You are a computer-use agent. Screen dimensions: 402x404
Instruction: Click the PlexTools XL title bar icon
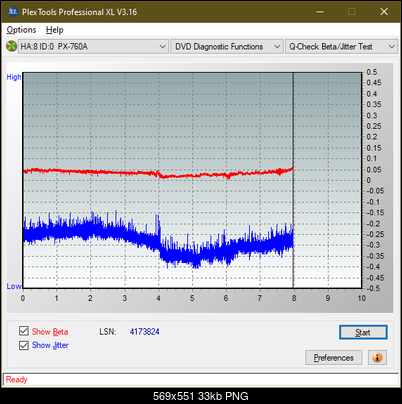point(12,12)
